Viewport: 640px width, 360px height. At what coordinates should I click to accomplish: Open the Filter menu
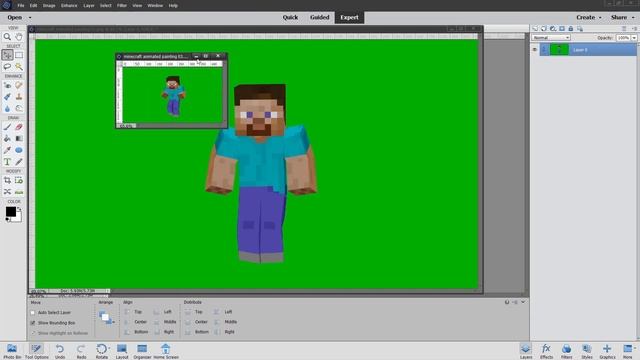(122, 6)
